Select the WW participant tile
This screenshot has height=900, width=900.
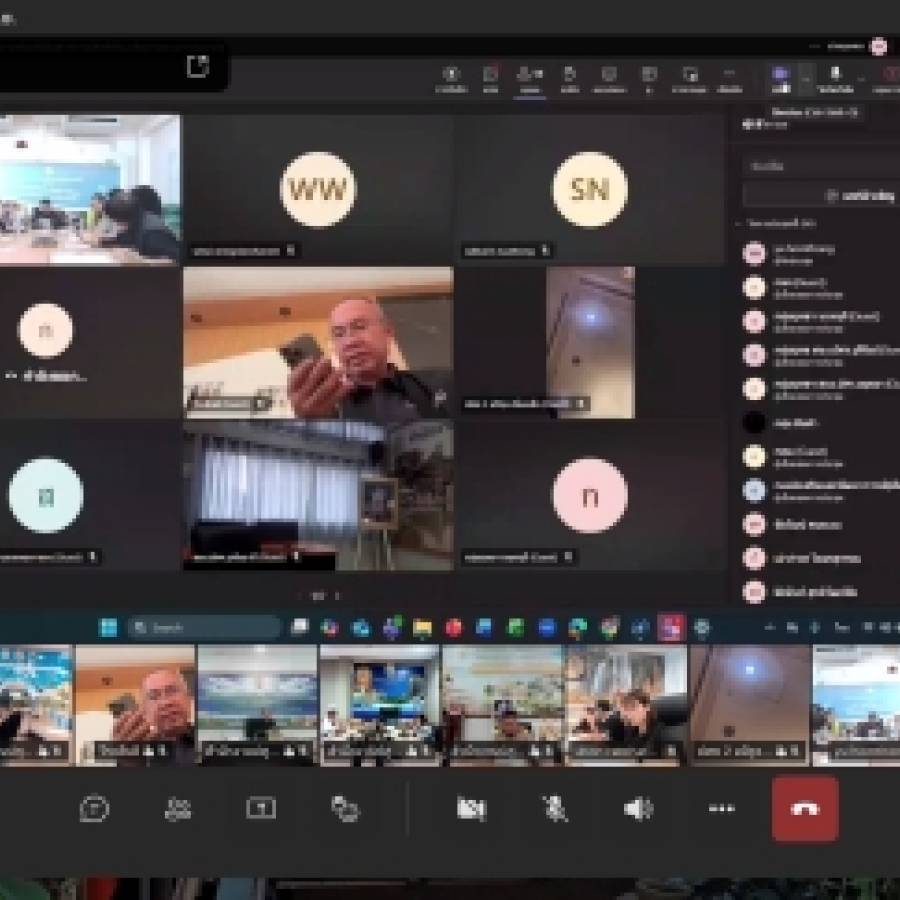(x=318, y=189)
